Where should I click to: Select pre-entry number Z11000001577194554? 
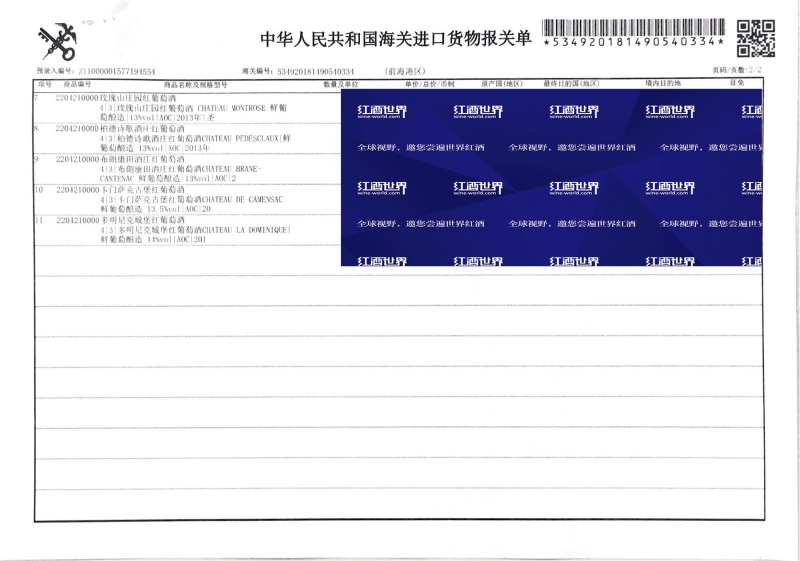[116, 71]
